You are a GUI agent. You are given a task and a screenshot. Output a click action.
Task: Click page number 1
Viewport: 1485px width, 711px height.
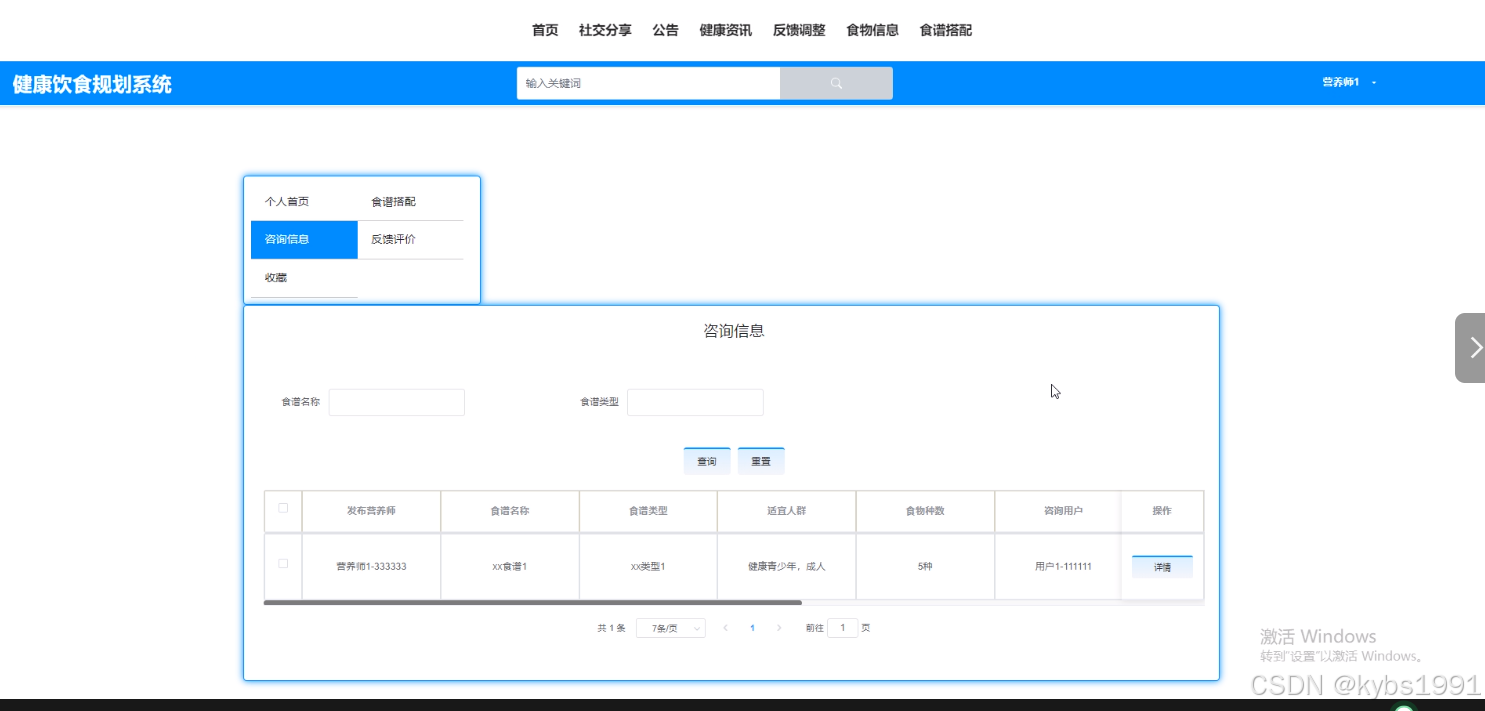tap(752, 628)
